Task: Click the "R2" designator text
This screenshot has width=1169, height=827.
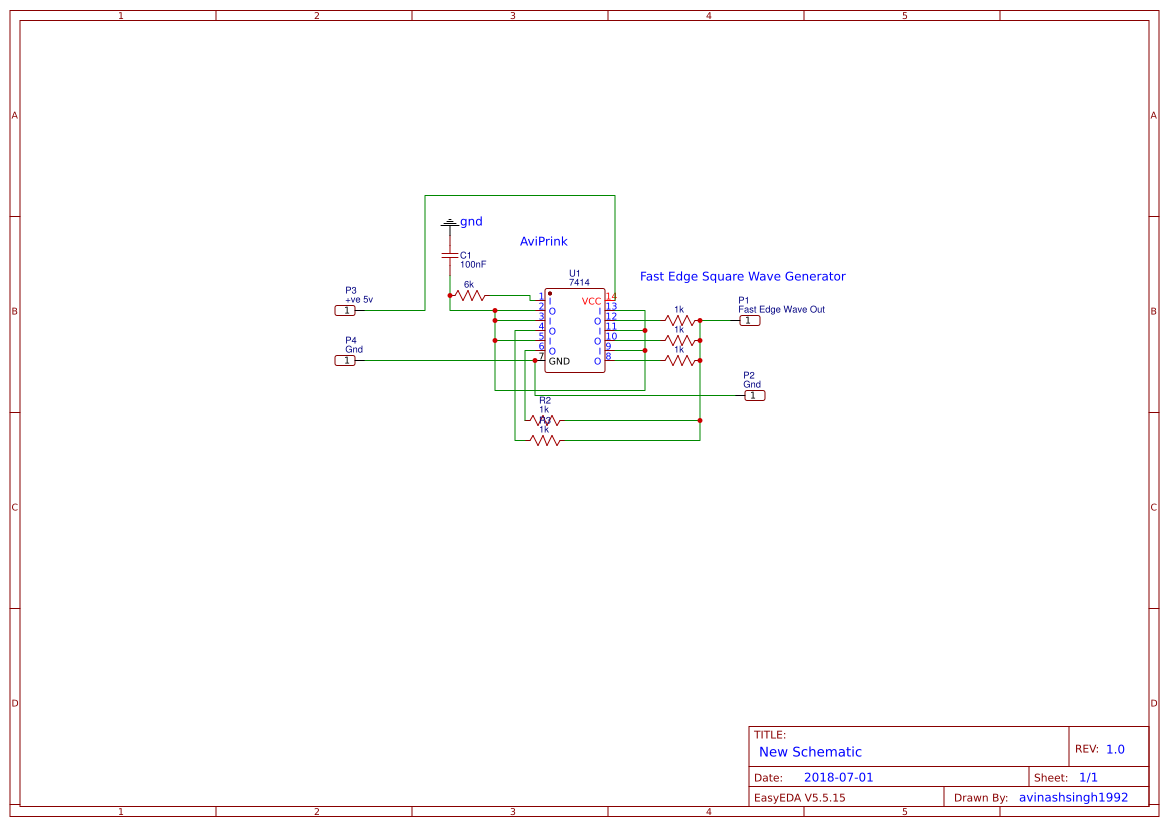Action: pyautogui.click(x=545, y=400)
